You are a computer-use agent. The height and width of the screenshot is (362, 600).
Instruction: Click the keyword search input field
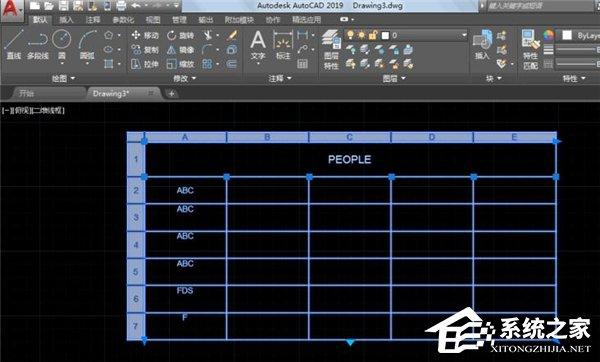click(x=540, y=6)
